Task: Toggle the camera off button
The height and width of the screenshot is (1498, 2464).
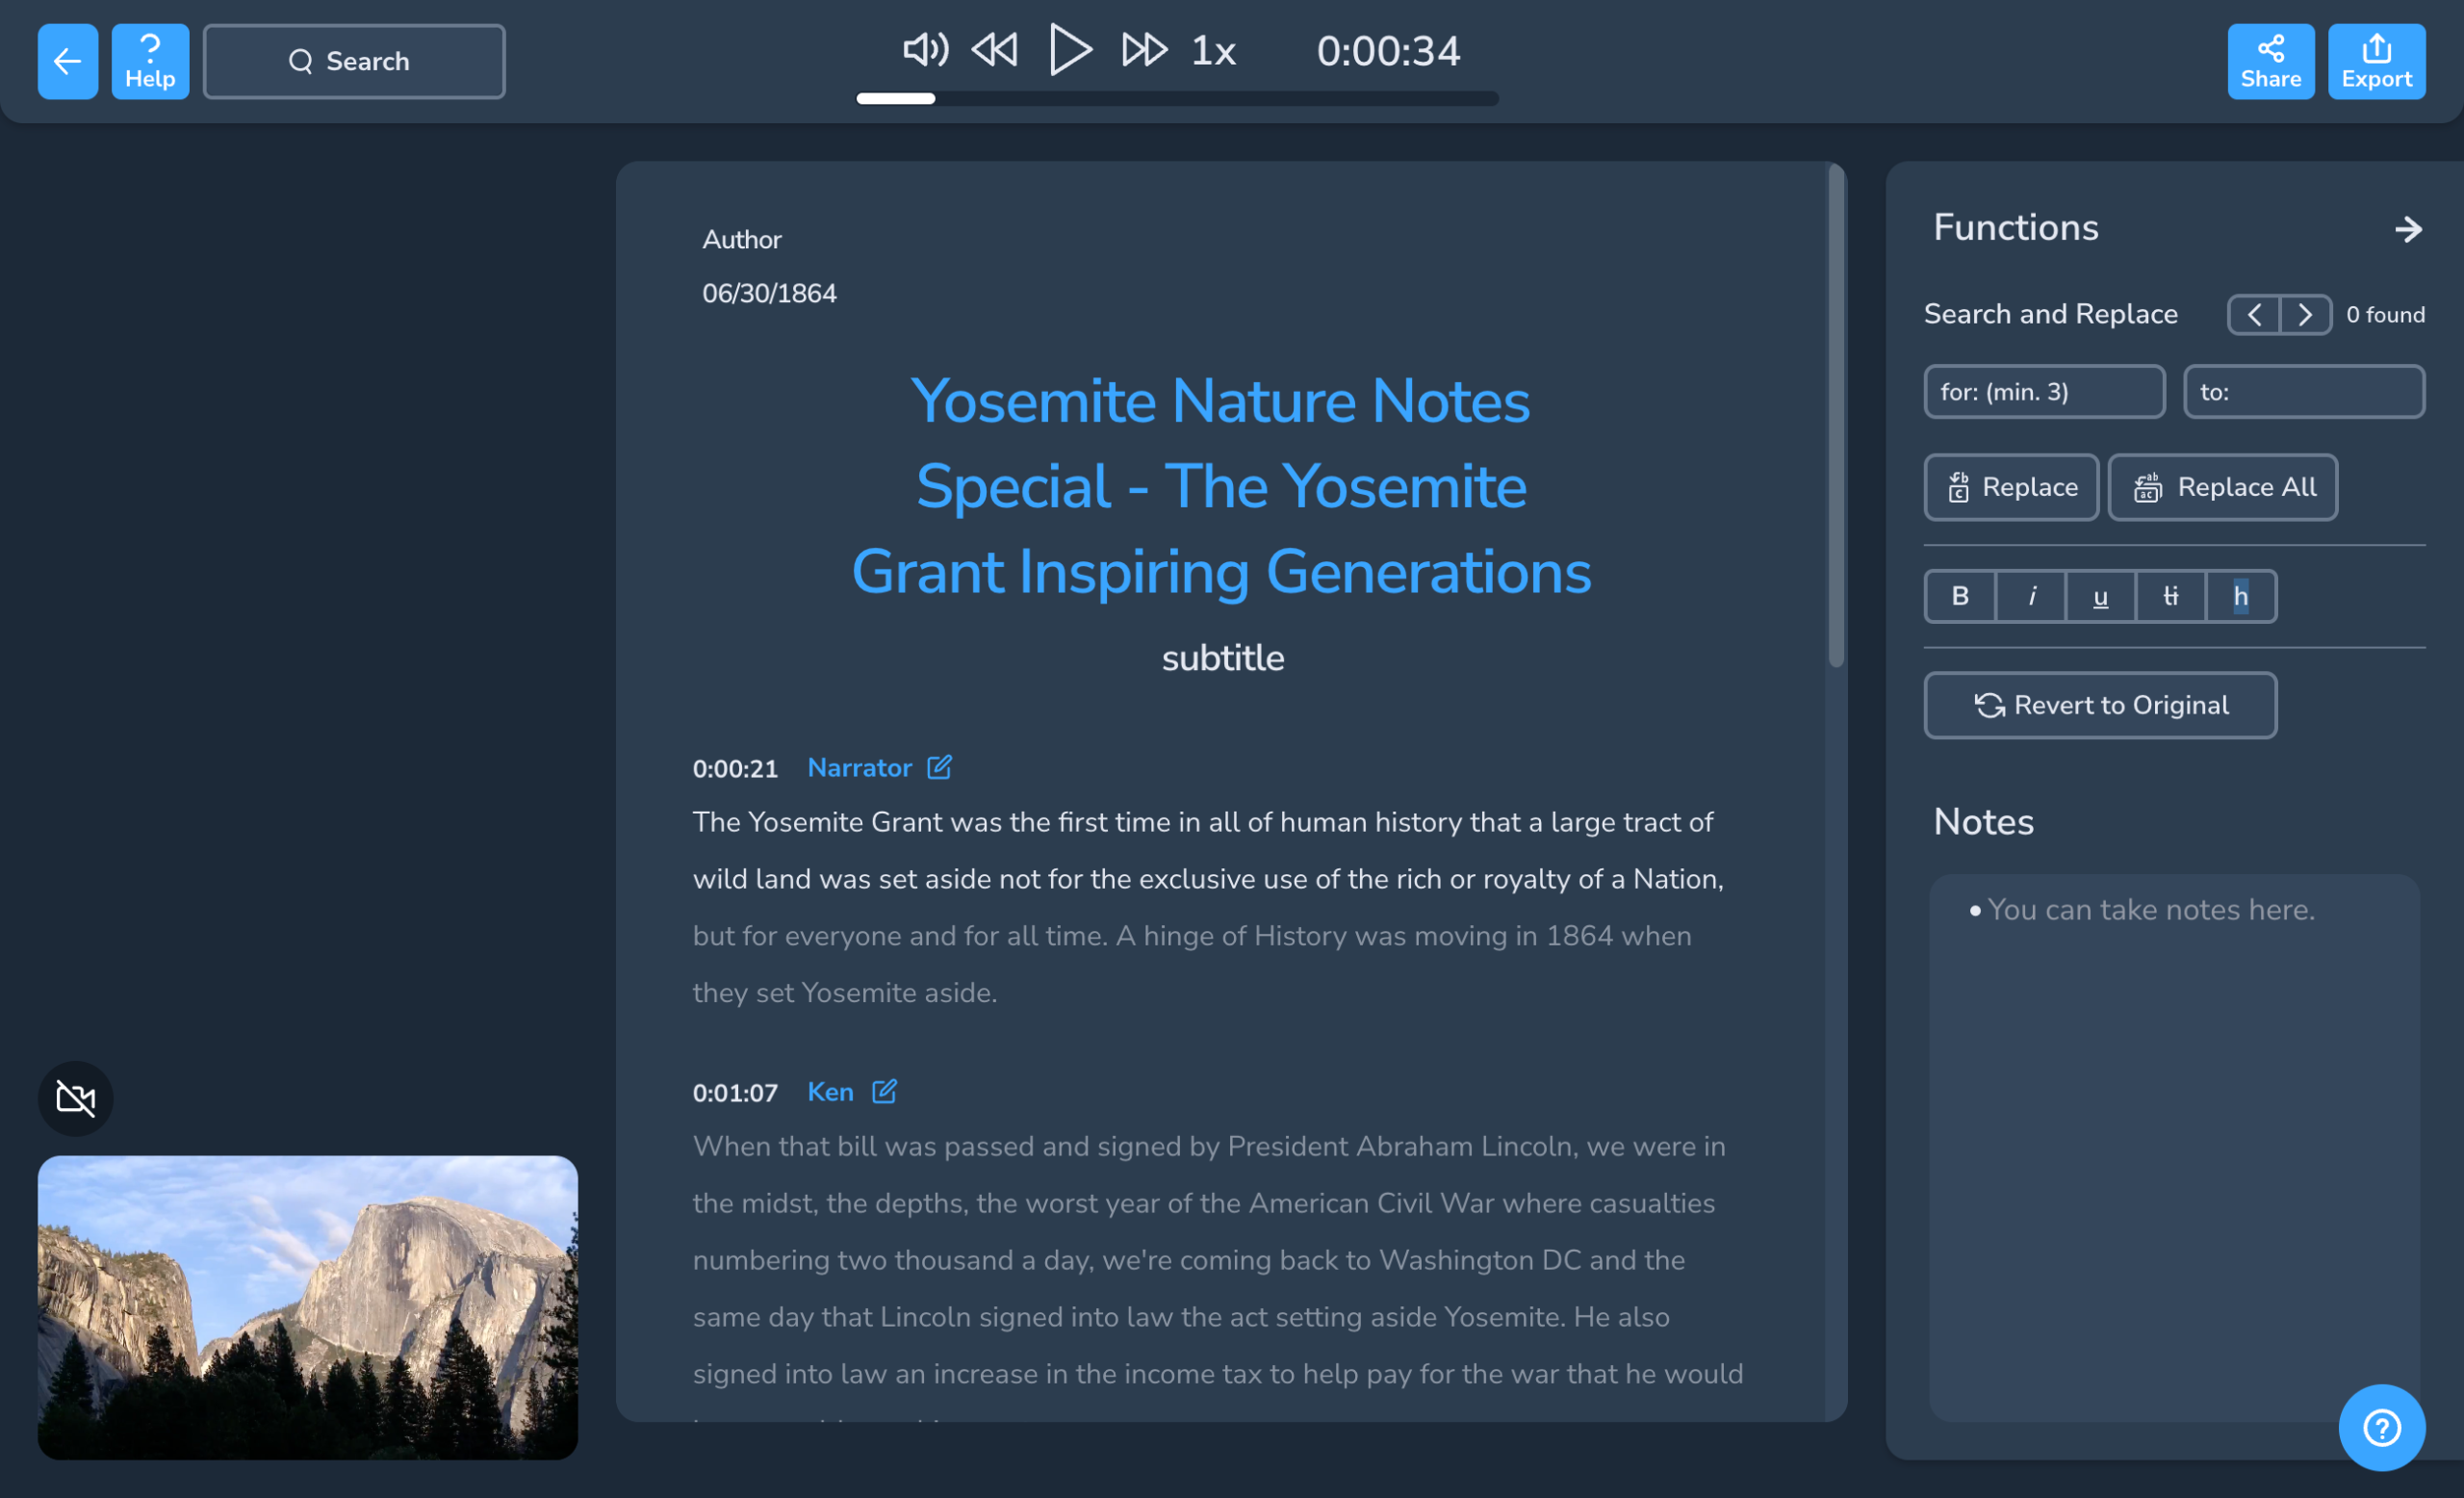Action: pyautogui.click(x=74, y=1098)
